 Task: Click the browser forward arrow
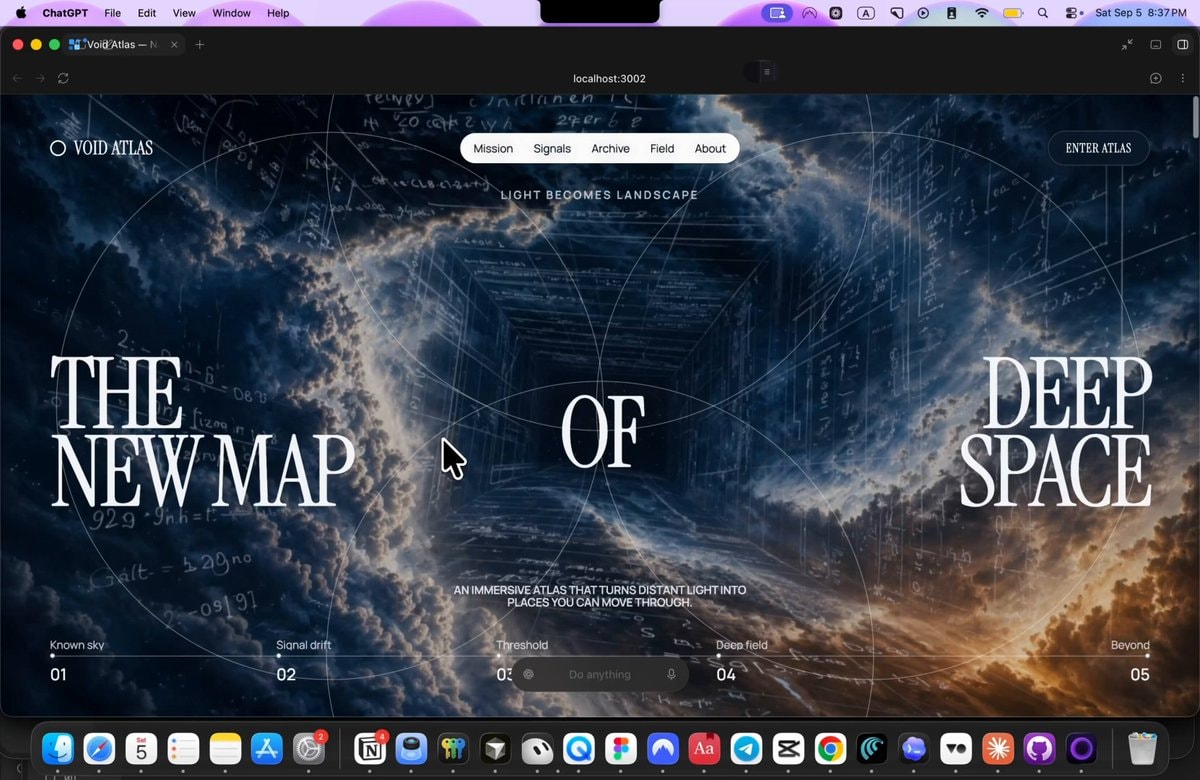[x=40, y=78]
